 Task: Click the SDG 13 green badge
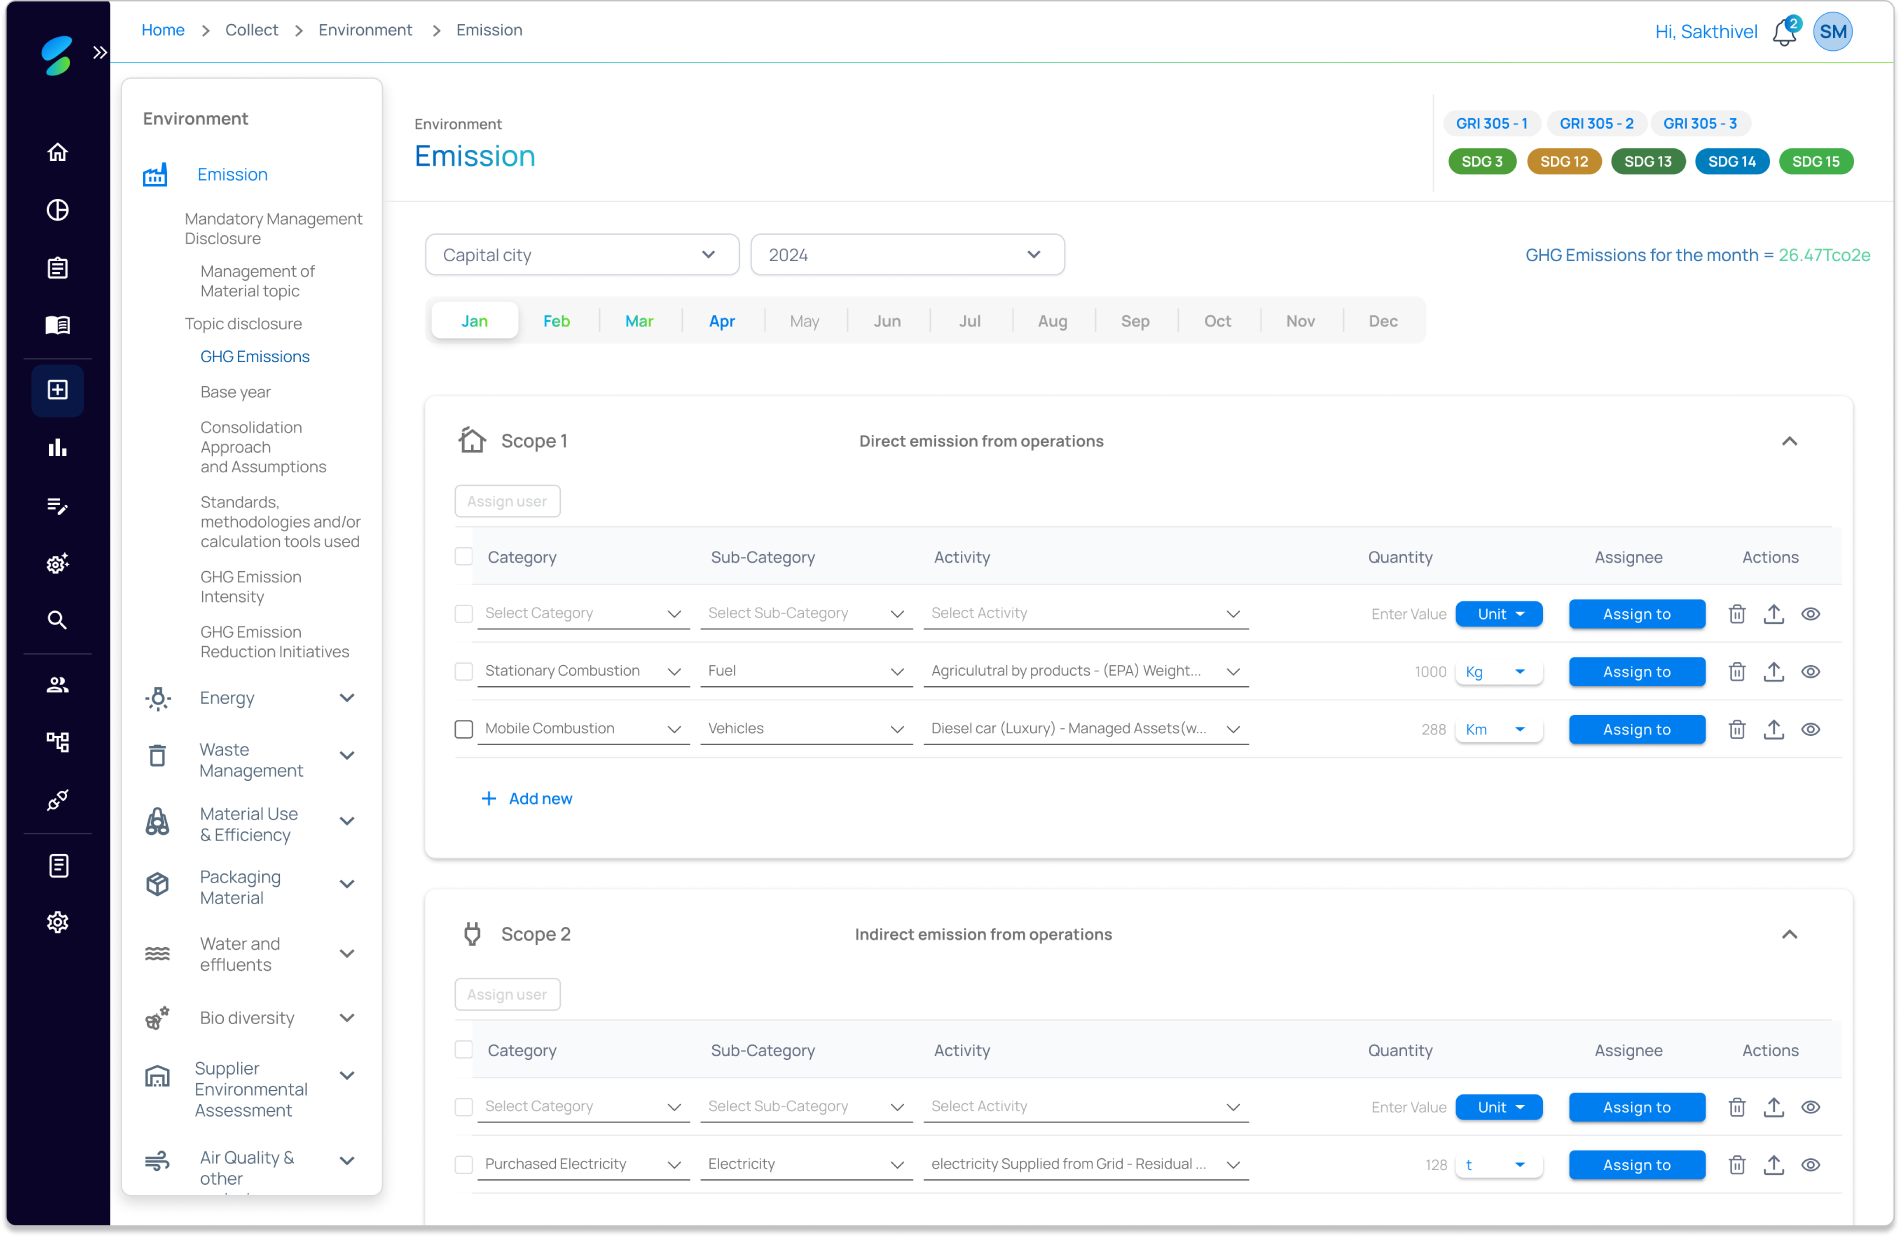(x=1647, y=162)
